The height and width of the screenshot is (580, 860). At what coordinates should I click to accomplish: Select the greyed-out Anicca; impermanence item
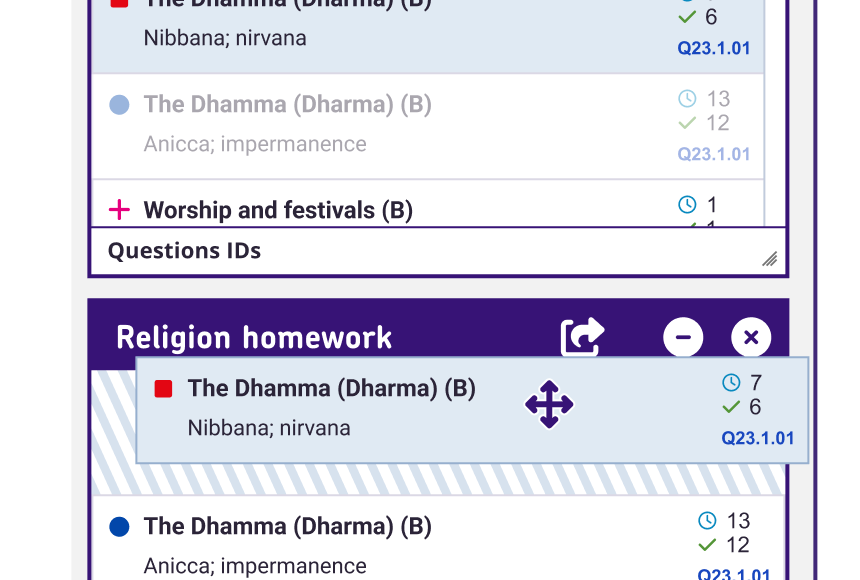point(255,144)
